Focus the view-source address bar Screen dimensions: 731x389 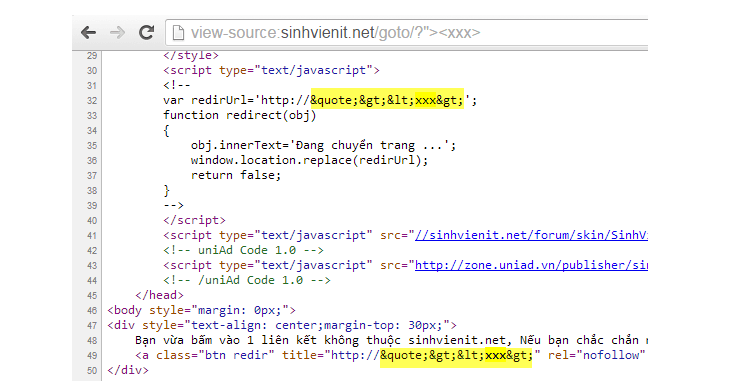point(407,33)
